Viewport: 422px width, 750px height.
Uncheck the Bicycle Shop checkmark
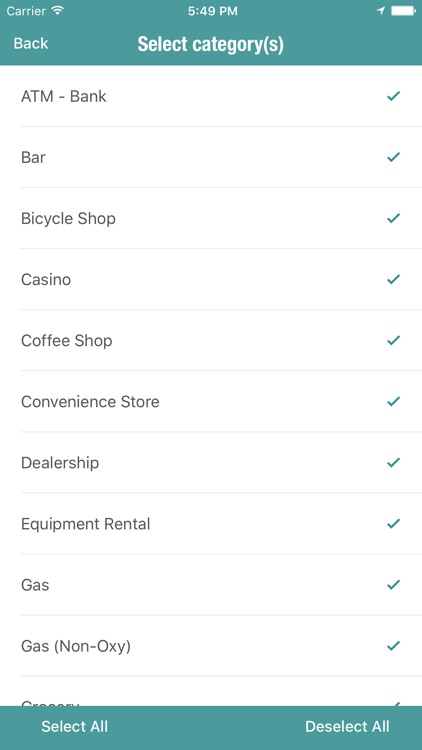tap(393, 218)
